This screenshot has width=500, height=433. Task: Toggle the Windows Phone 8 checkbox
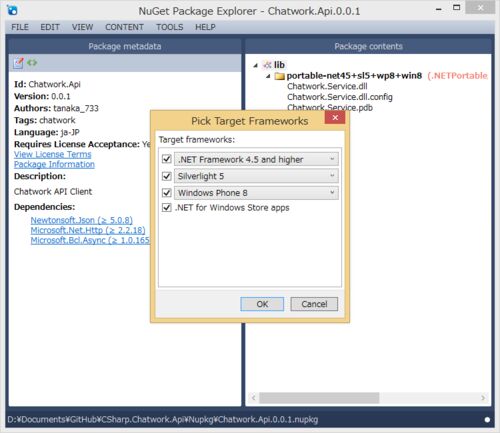(167, 193)
